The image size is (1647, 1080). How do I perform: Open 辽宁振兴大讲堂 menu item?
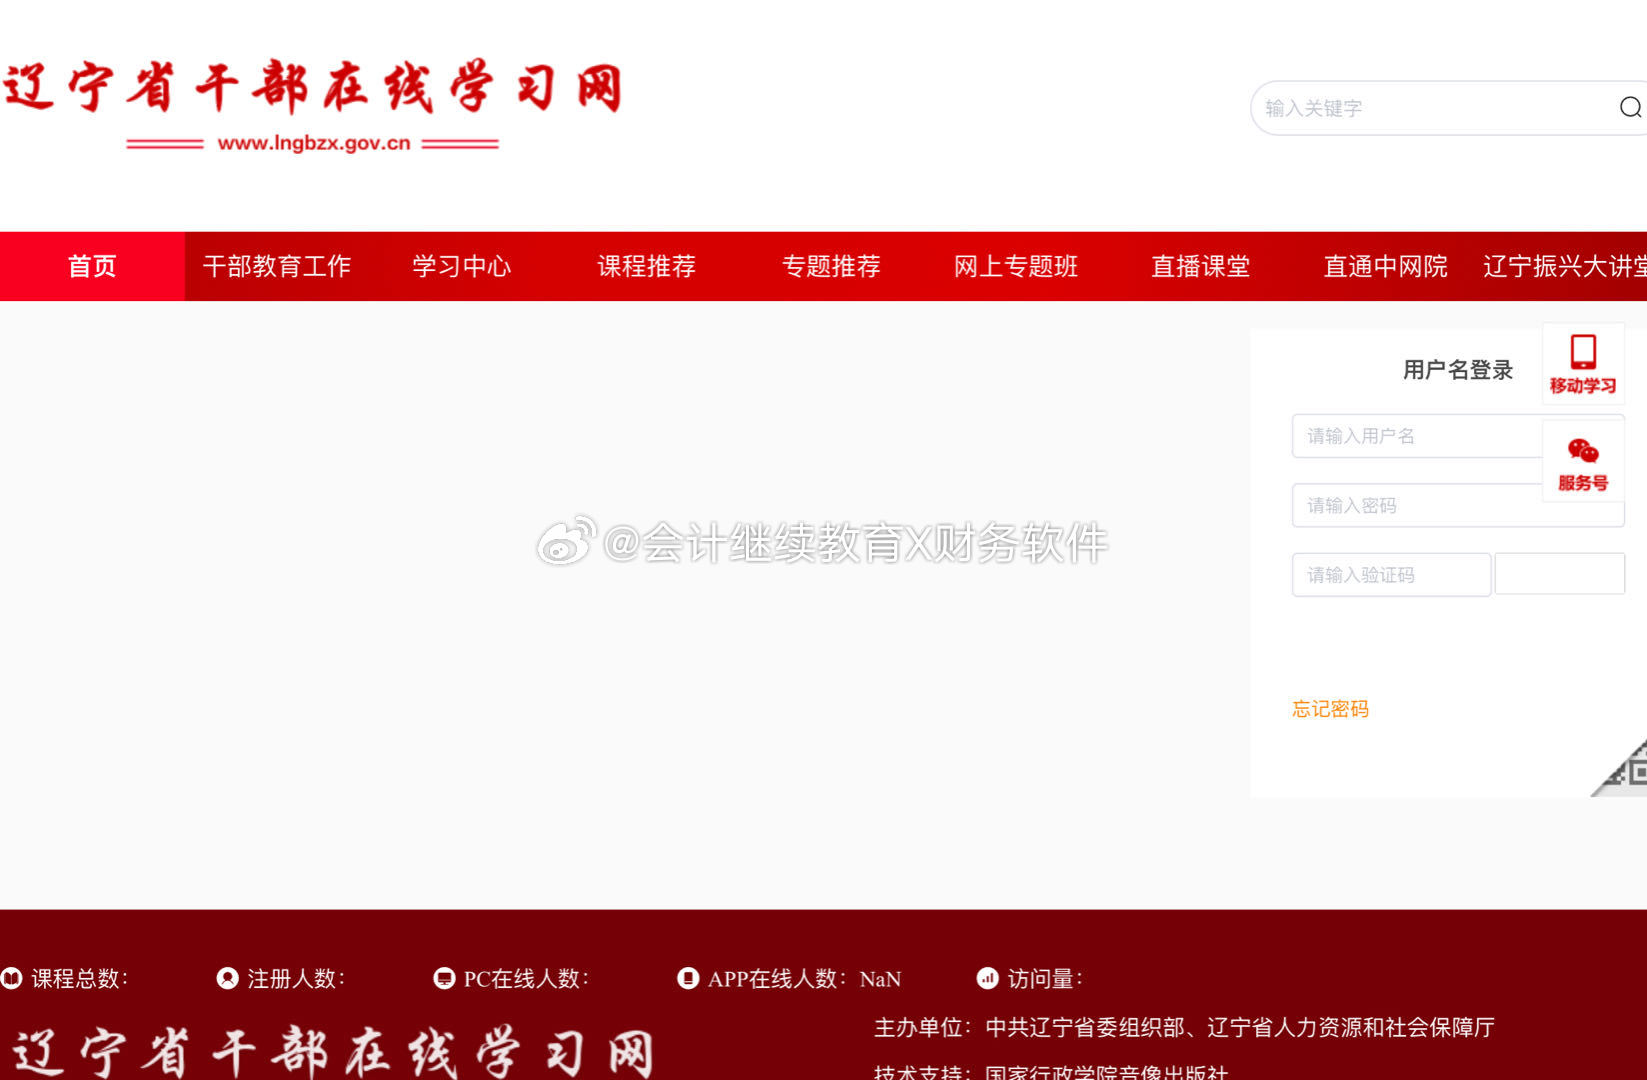click(x=1564, y=266)
